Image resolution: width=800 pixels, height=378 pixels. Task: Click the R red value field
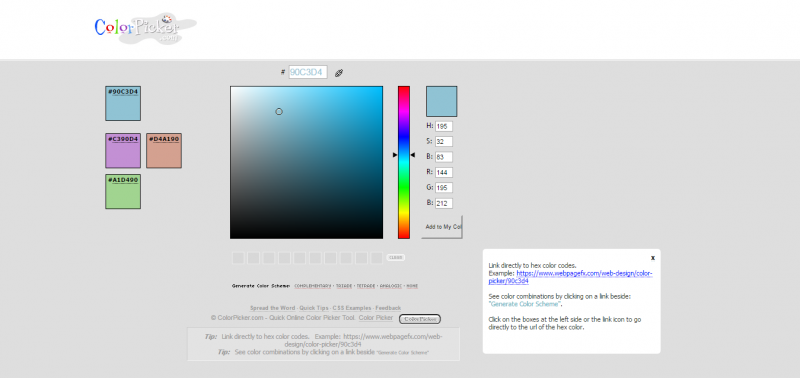[444, 172]
